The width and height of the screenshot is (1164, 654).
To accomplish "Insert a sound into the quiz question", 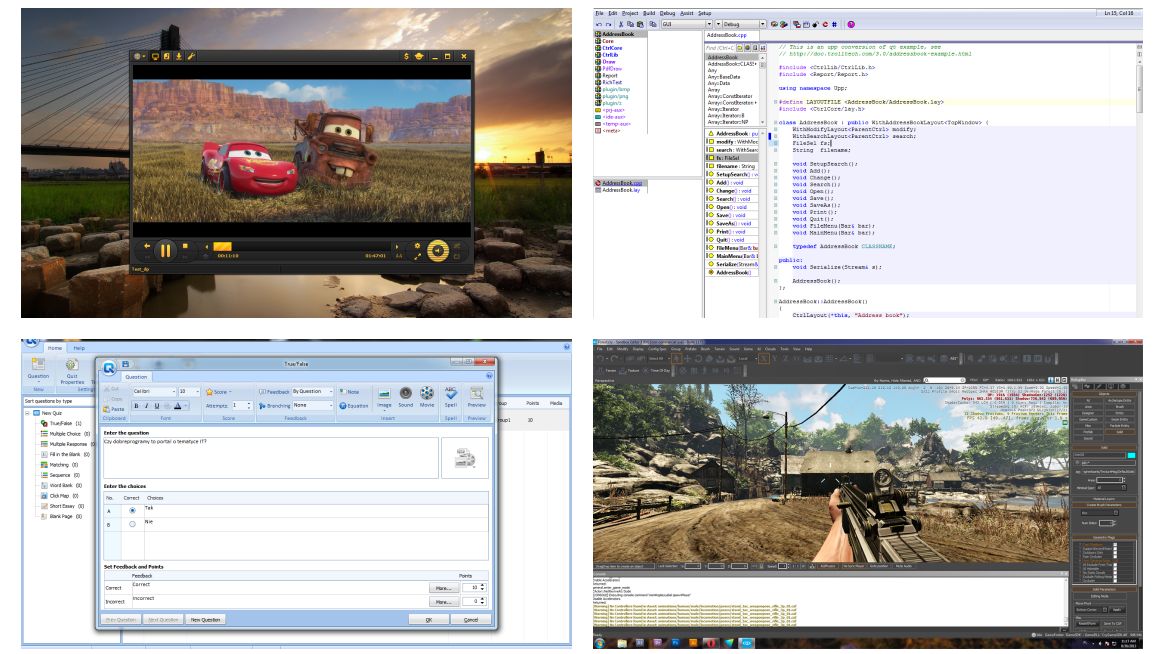I will tap(405, 397).
